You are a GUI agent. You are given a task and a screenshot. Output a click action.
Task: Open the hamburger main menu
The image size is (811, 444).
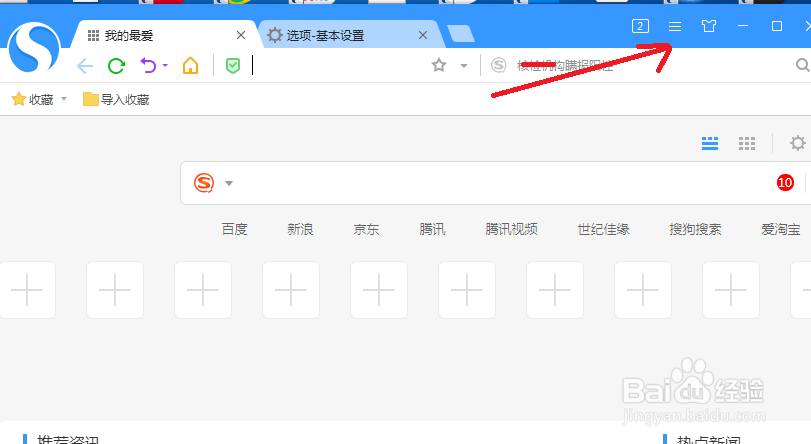674,26
